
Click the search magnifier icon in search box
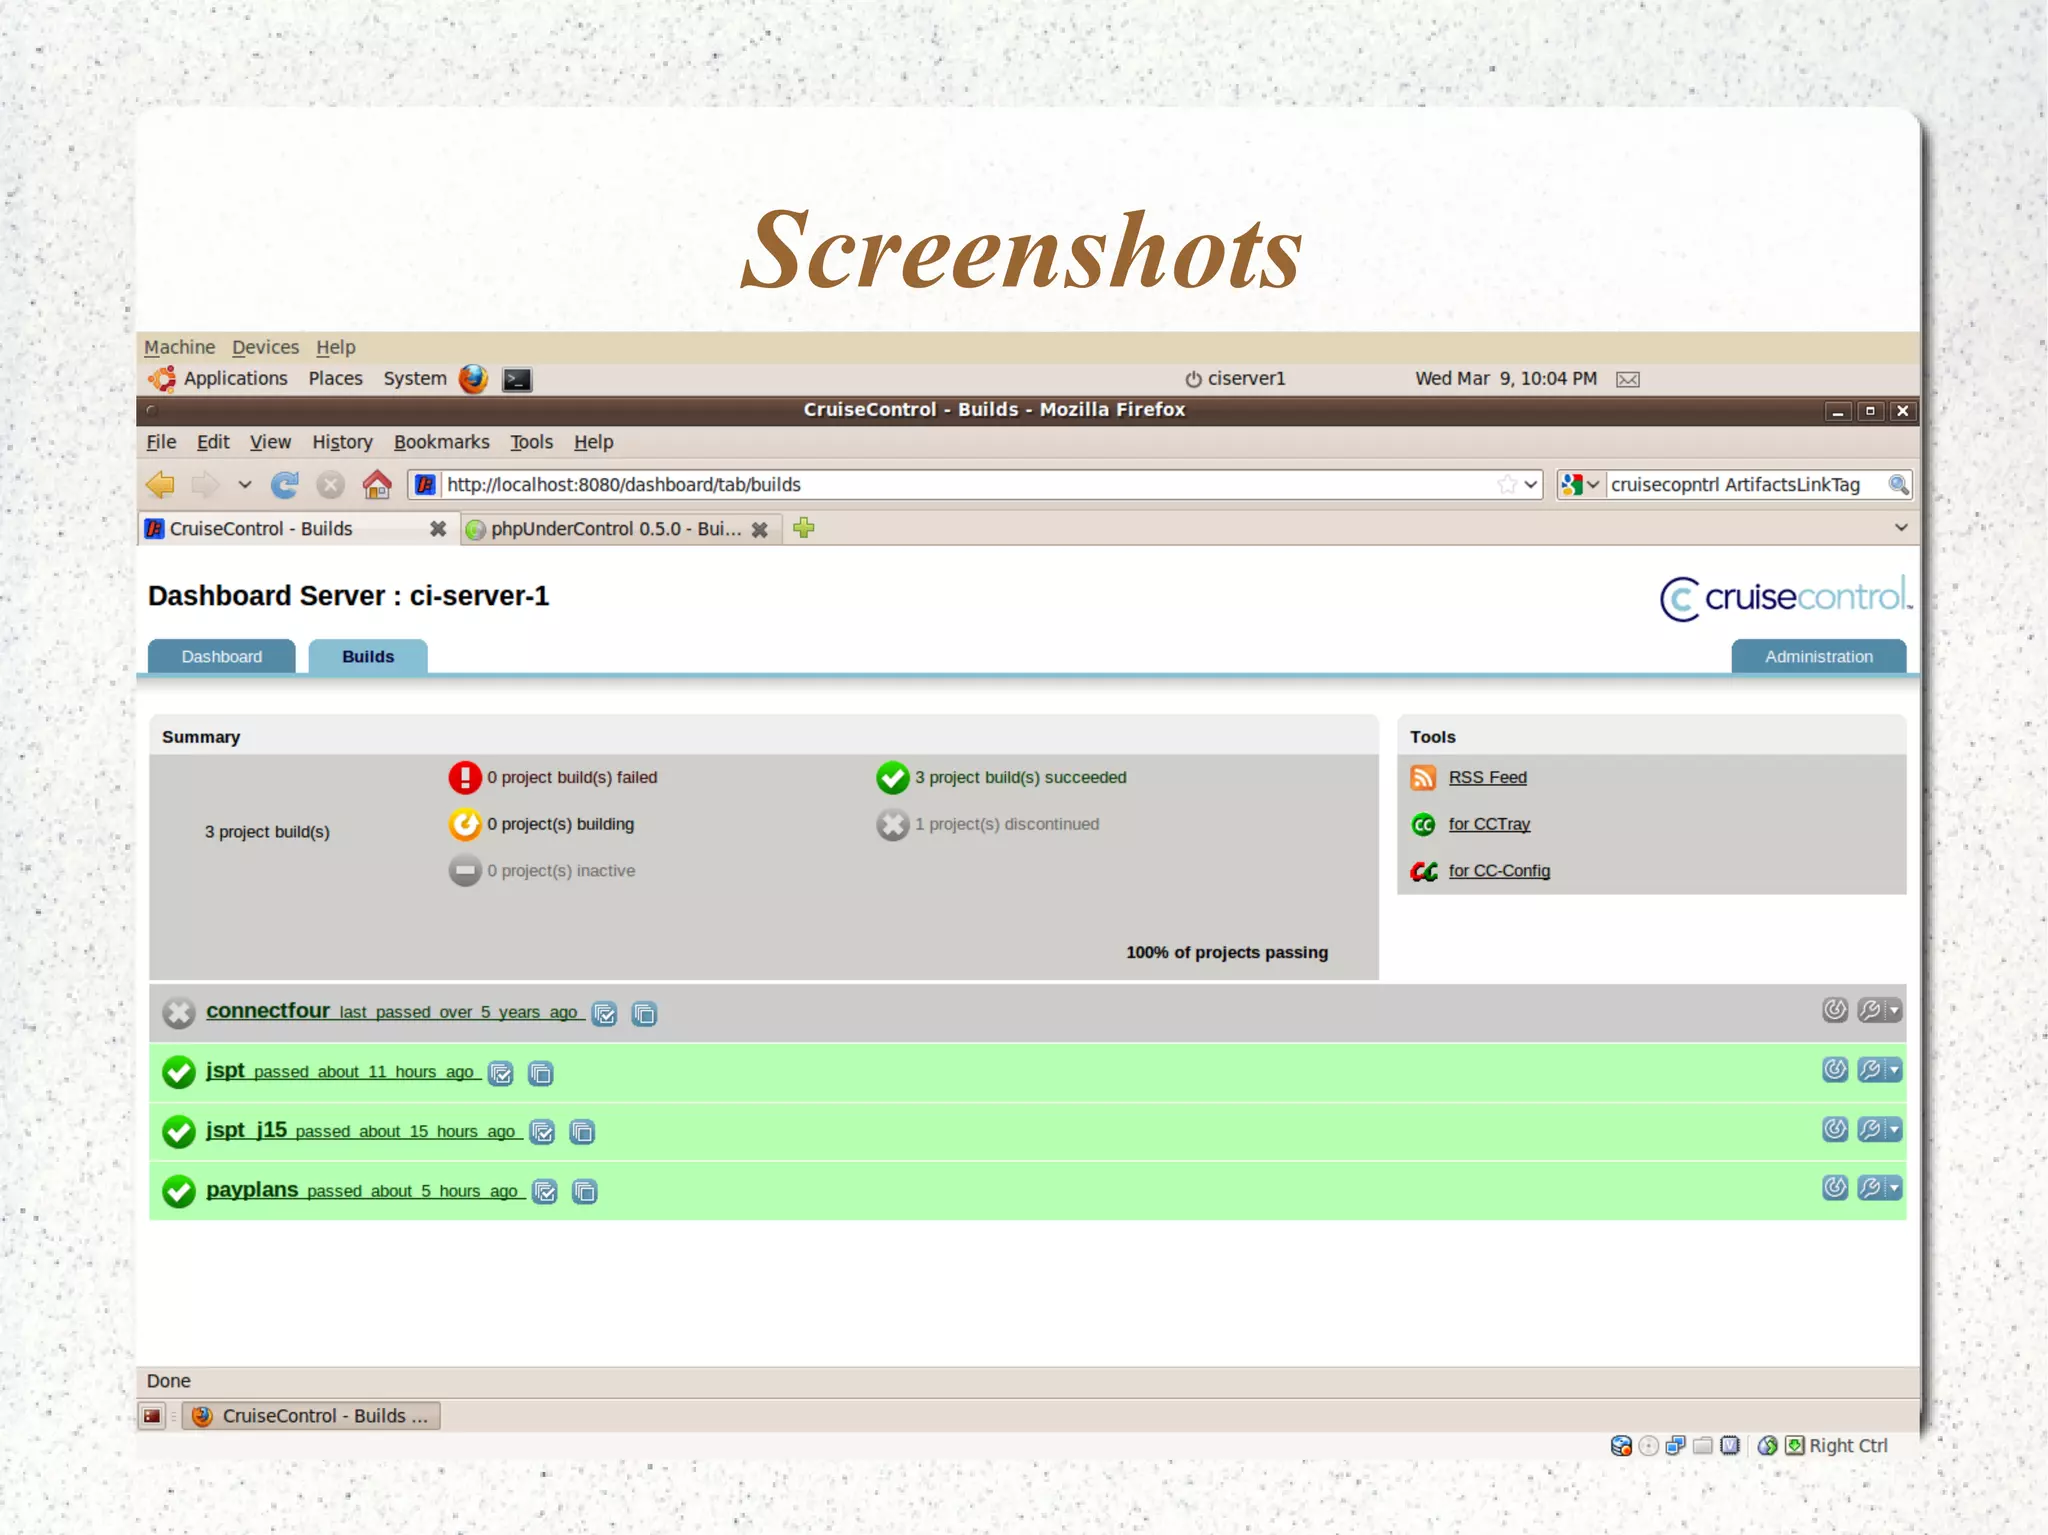click(1898, 485)
